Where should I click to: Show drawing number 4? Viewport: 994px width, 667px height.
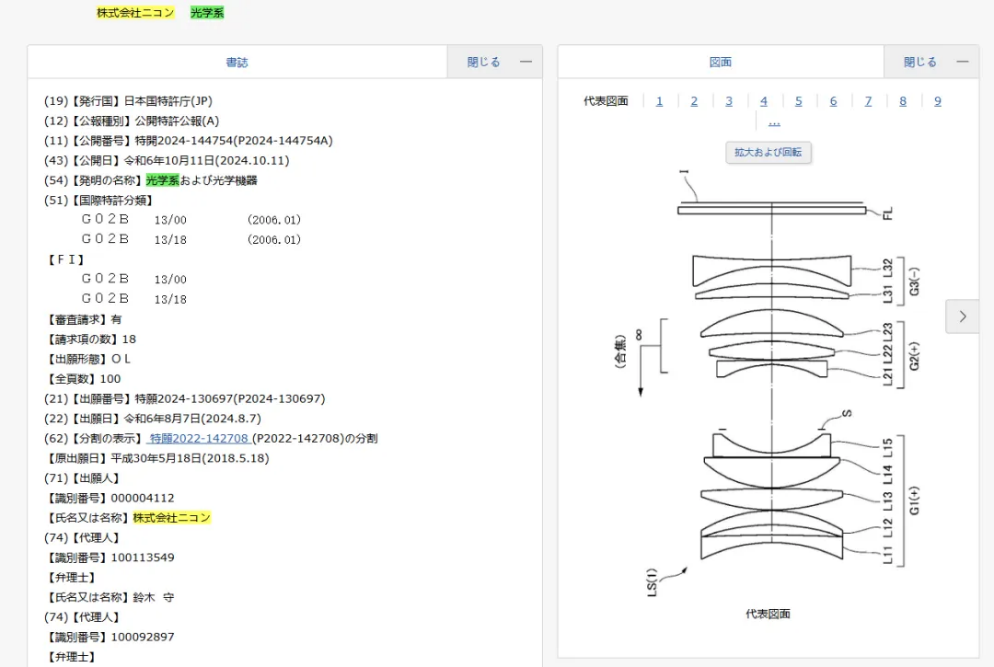pyautogui.click(x=764, y=101)
